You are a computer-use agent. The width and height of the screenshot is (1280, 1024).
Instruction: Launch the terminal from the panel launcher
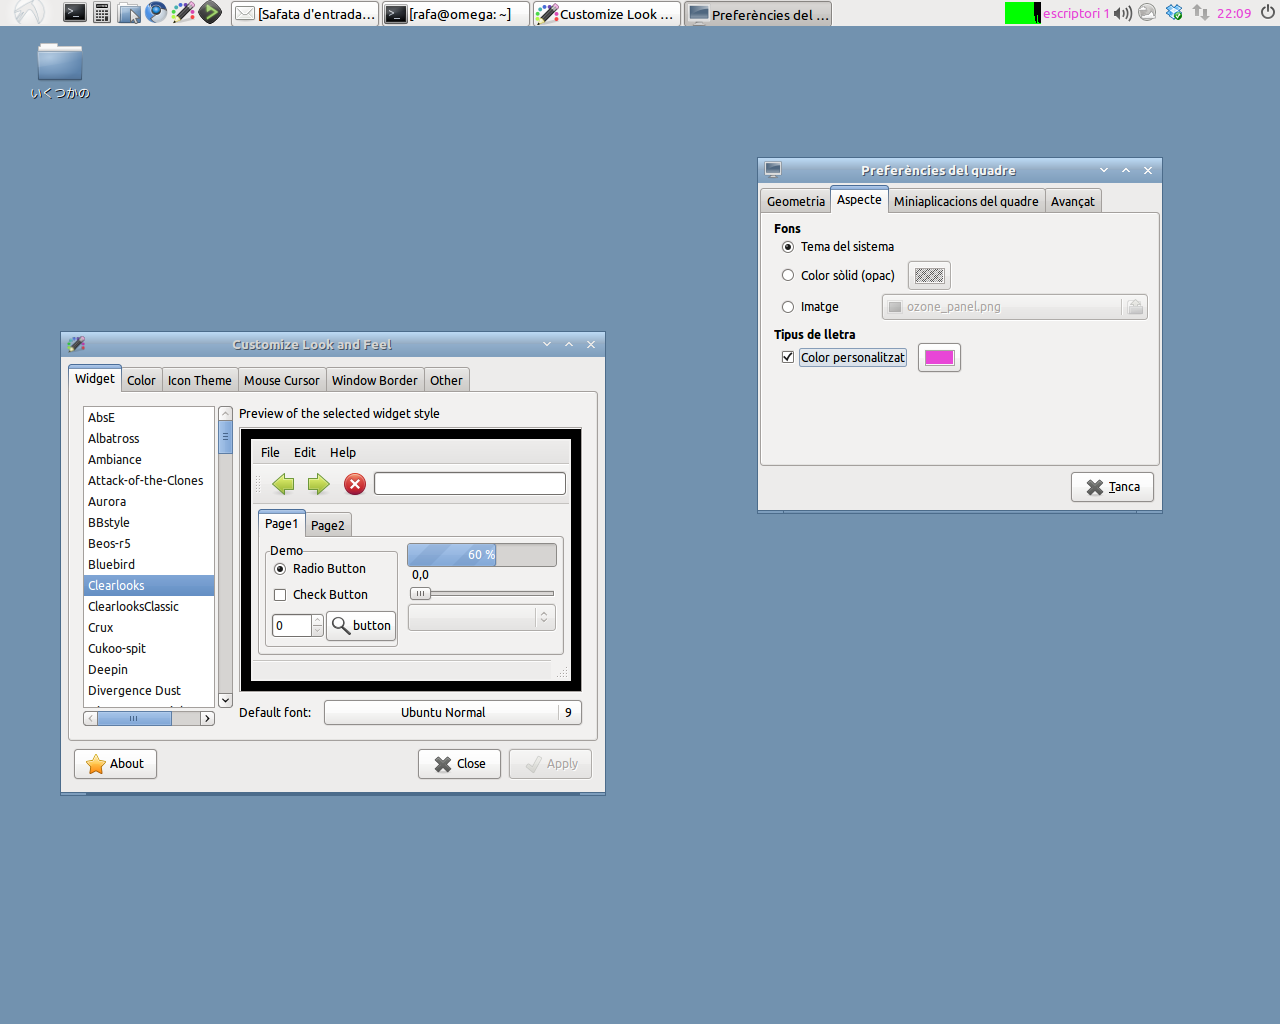pyautogui.click(x=75, y=13)
